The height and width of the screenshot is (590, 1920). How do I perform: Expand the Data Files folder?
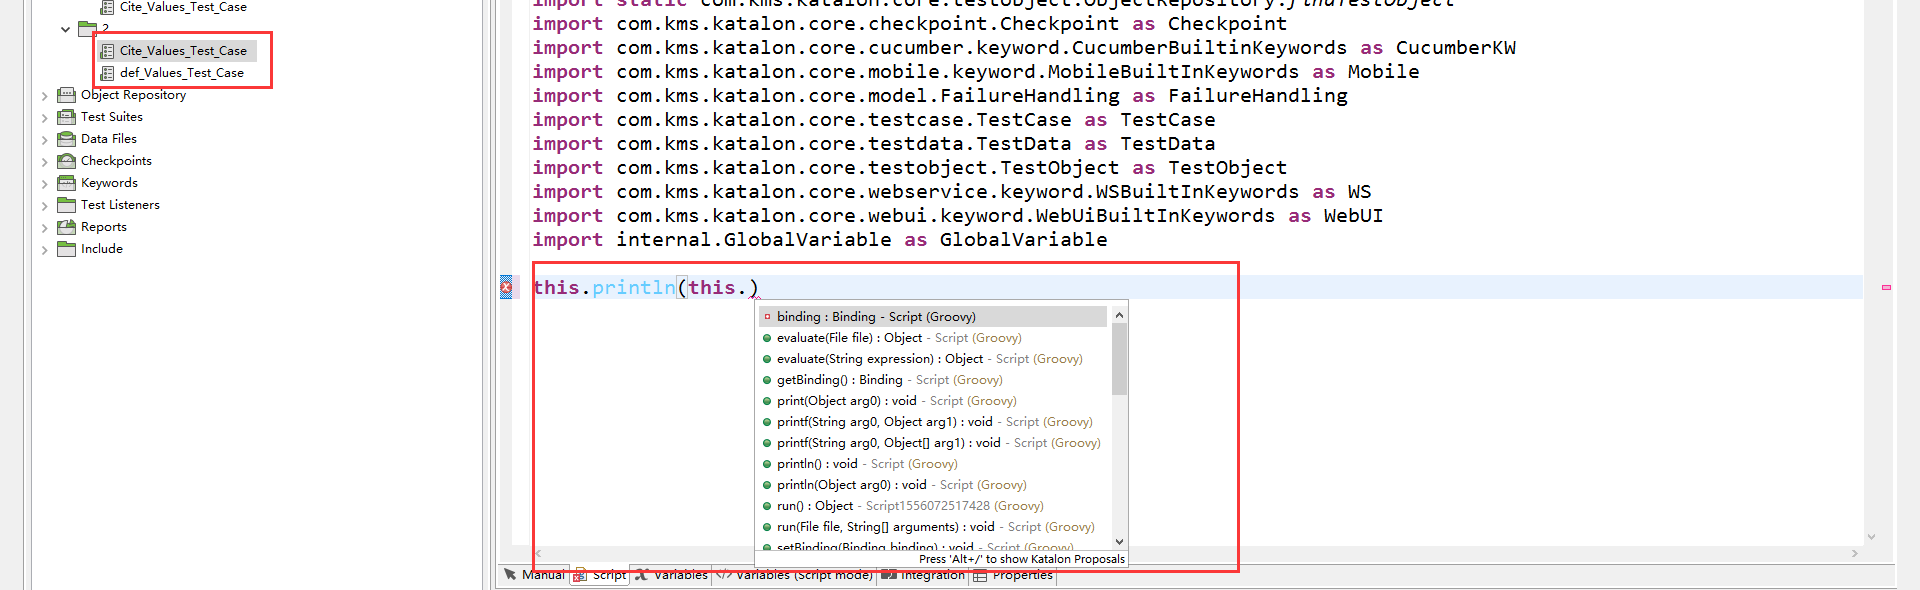click(x=45, y=140)
